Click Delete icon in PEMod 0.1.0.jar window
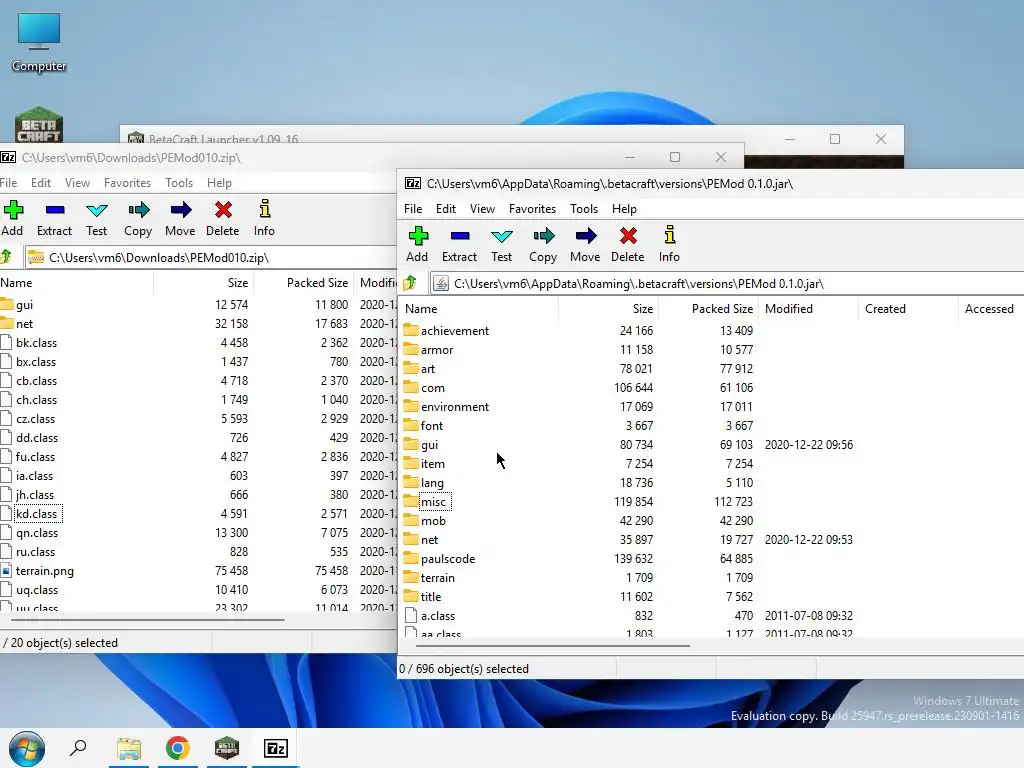 (x=628, y=235)
